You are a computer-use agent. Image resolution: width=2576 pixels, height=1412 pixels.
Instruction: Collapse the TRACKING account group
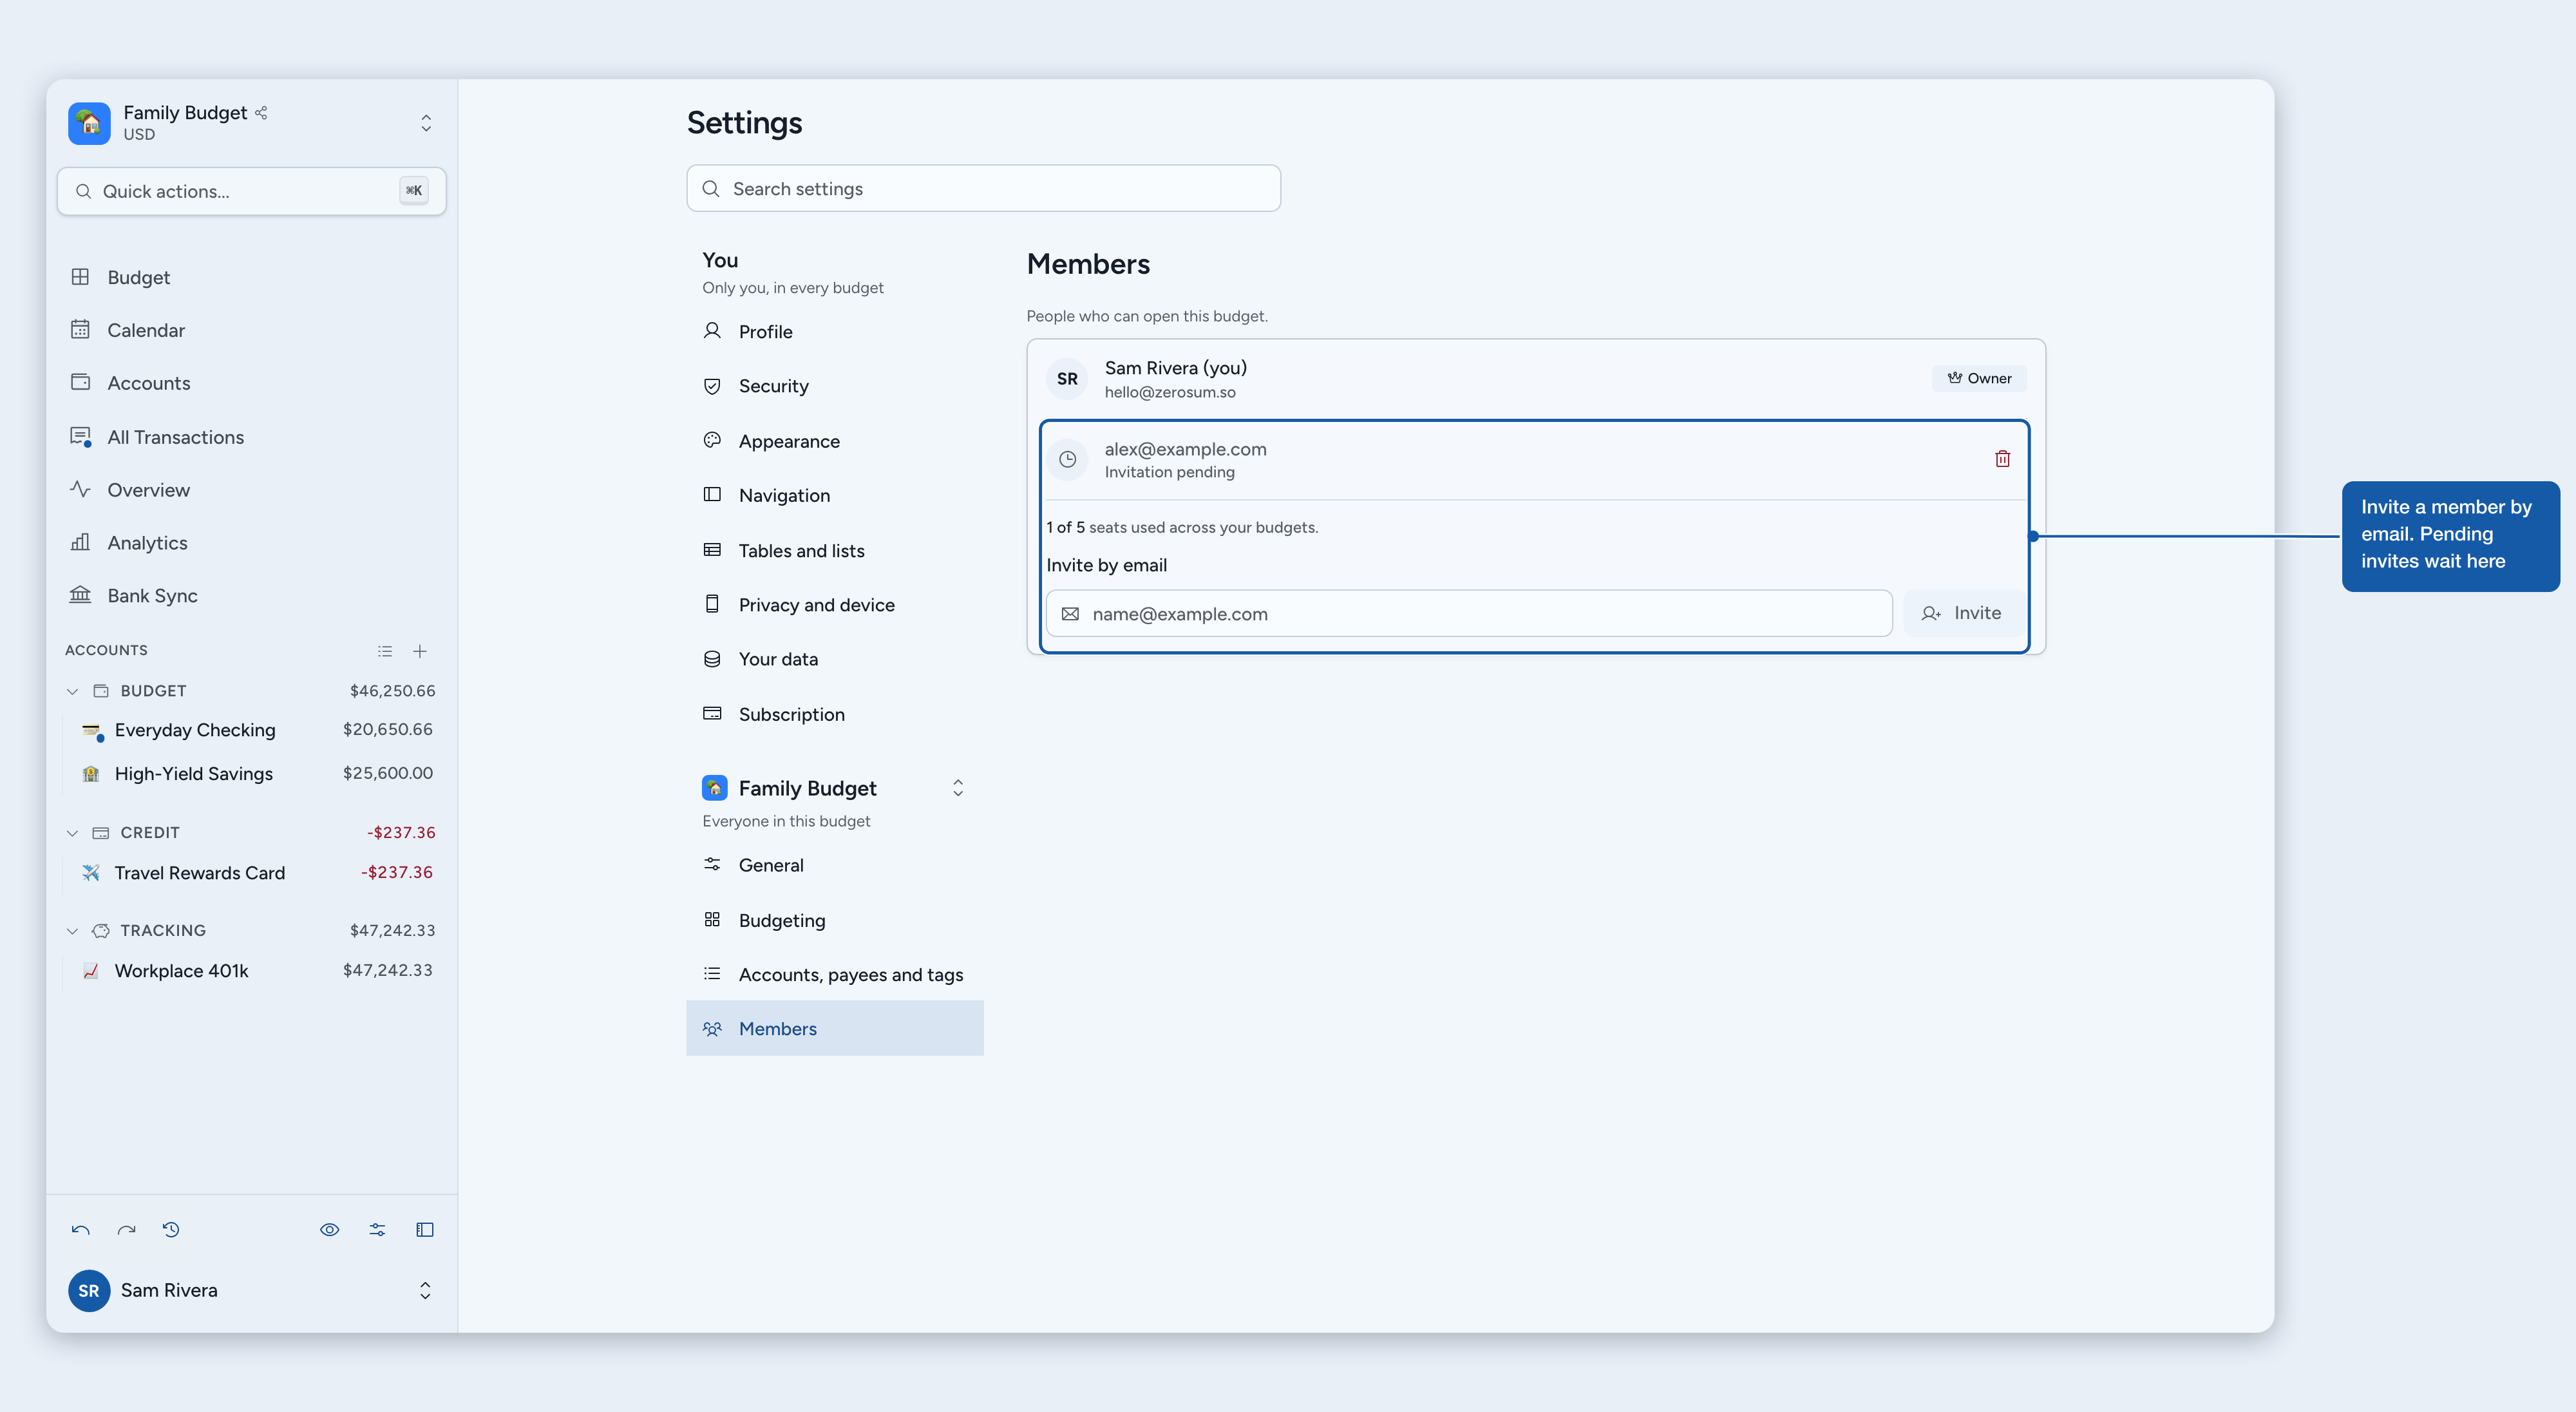point(72,931)
